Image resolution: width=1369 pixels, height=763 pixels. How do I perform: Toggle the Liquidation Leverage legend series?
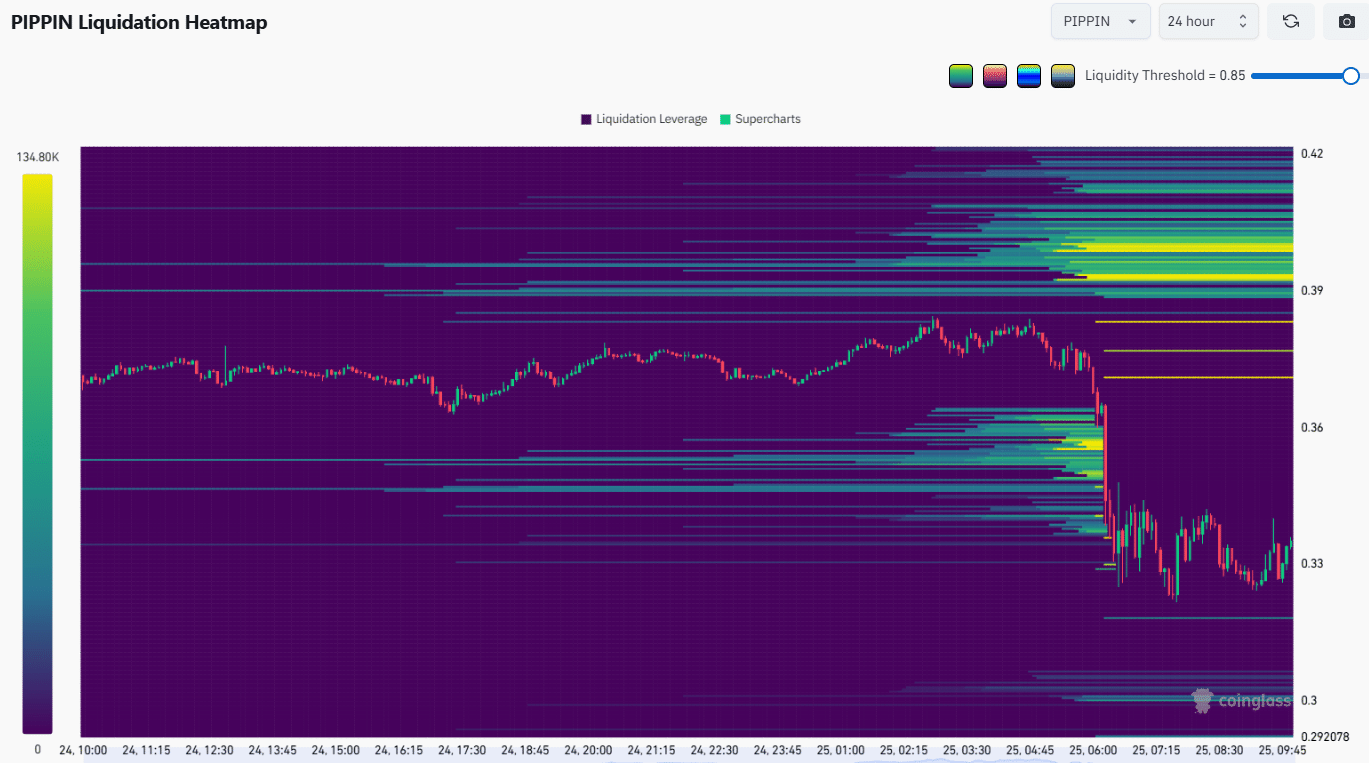point(651,119)
